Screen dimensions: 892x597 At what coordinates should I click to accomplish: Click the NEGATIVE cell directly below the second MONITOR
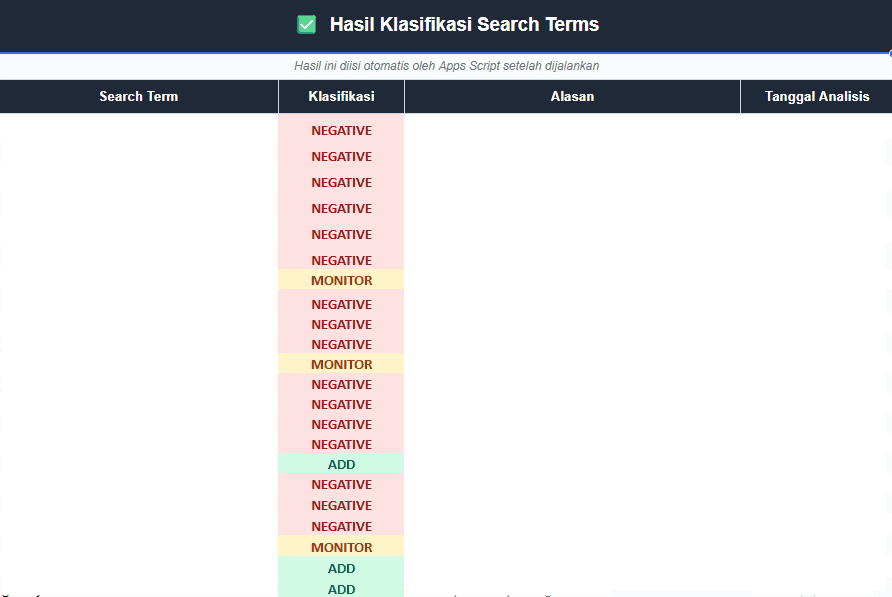tap(341, 384)
